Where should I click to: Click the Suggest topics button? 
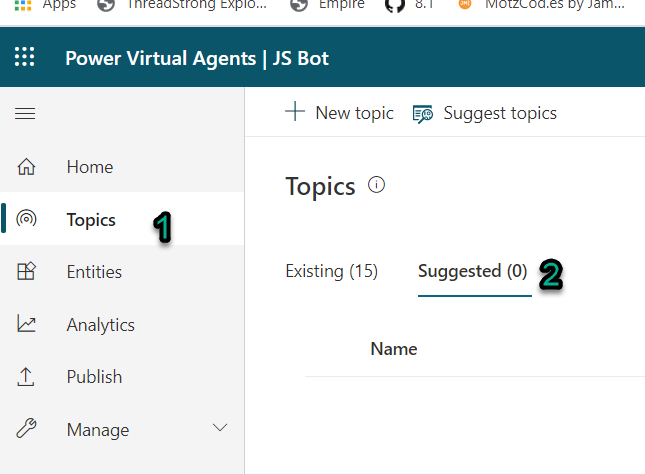(485, 113)
